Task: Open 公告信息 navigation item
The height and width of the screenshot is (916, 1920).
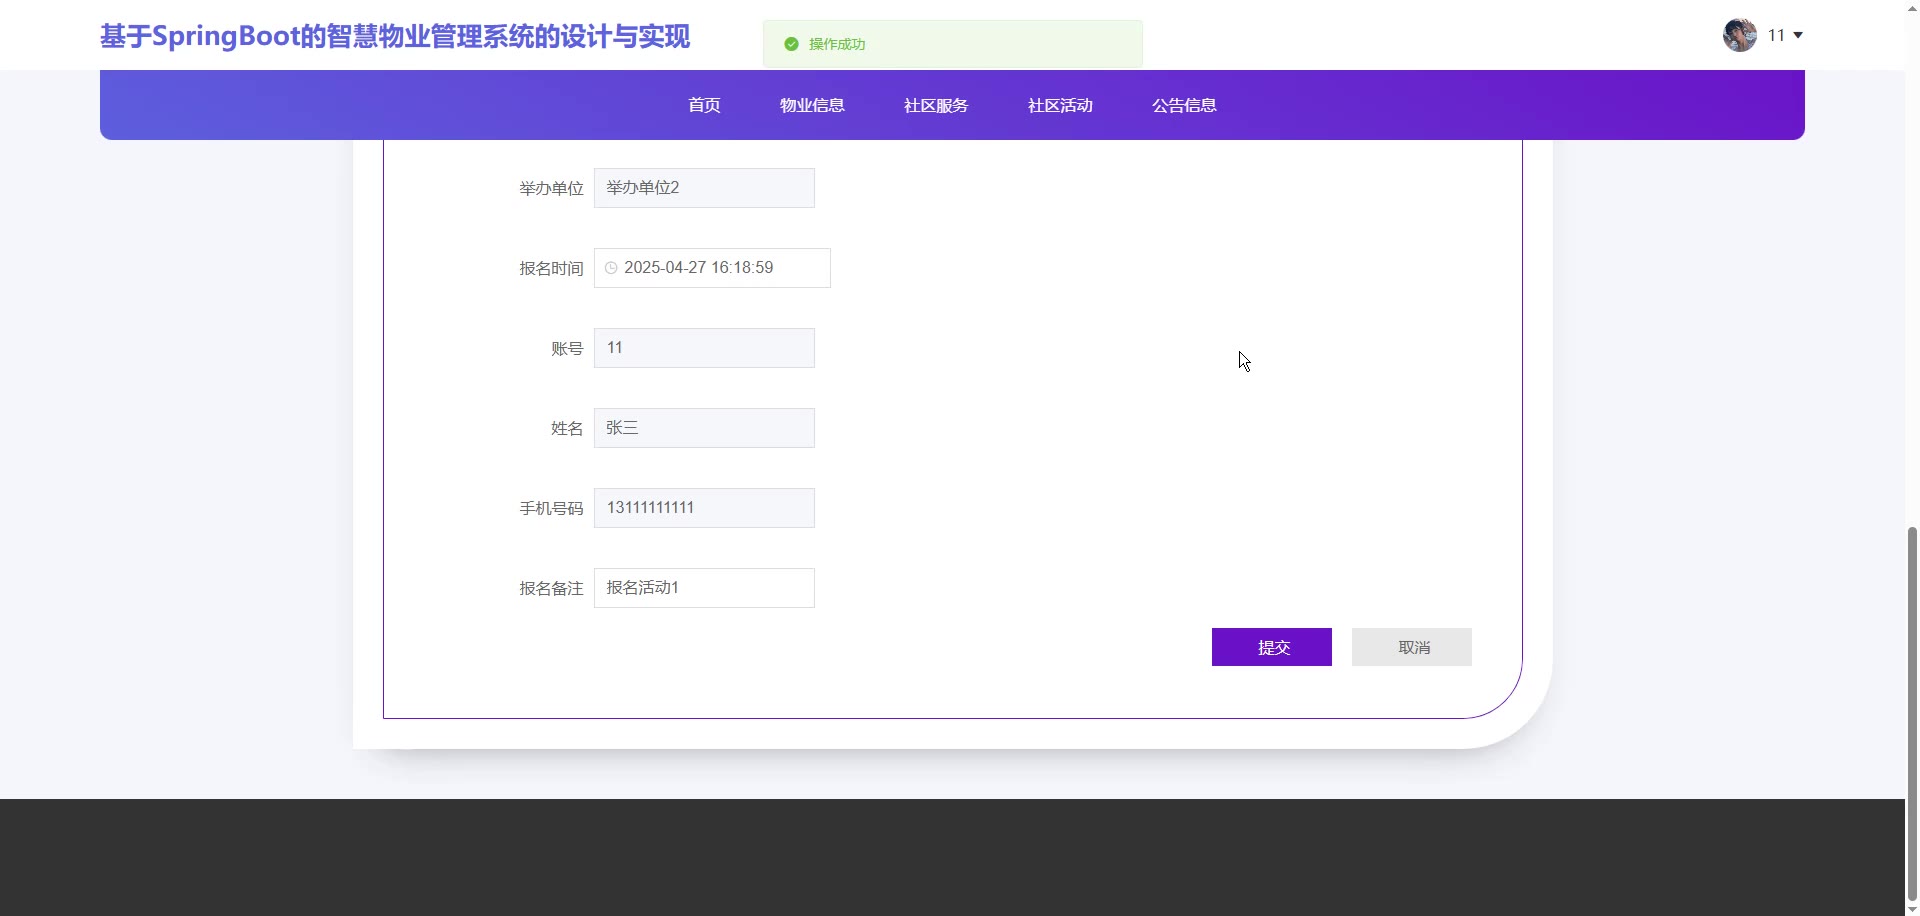Action: pyautogui.click(x=1184, y=105)
